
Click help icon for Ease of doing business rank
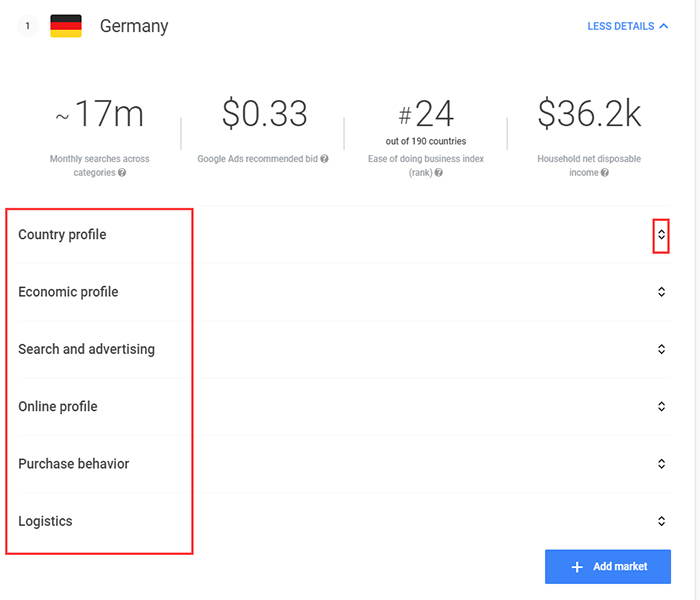click(438, 173)
